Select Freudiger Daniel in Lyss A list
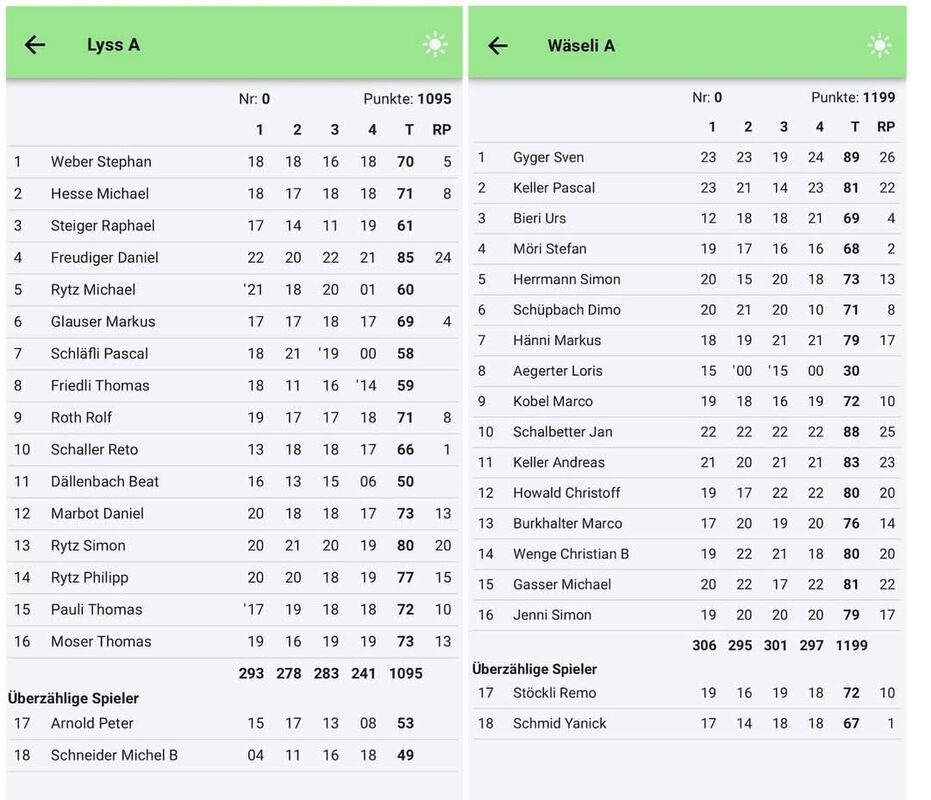The width and height of the screenshot is (931, 800). 104,258
